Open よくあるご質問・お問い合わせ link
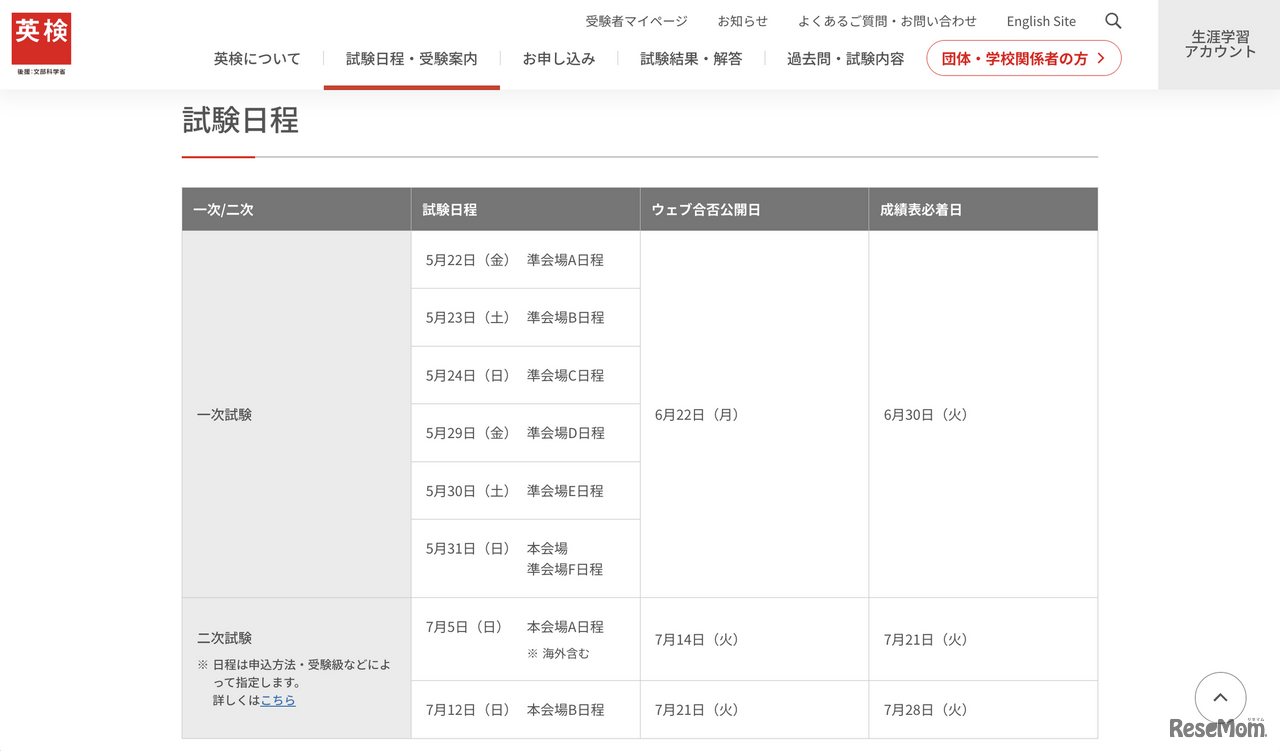 [x=887, y=21]
